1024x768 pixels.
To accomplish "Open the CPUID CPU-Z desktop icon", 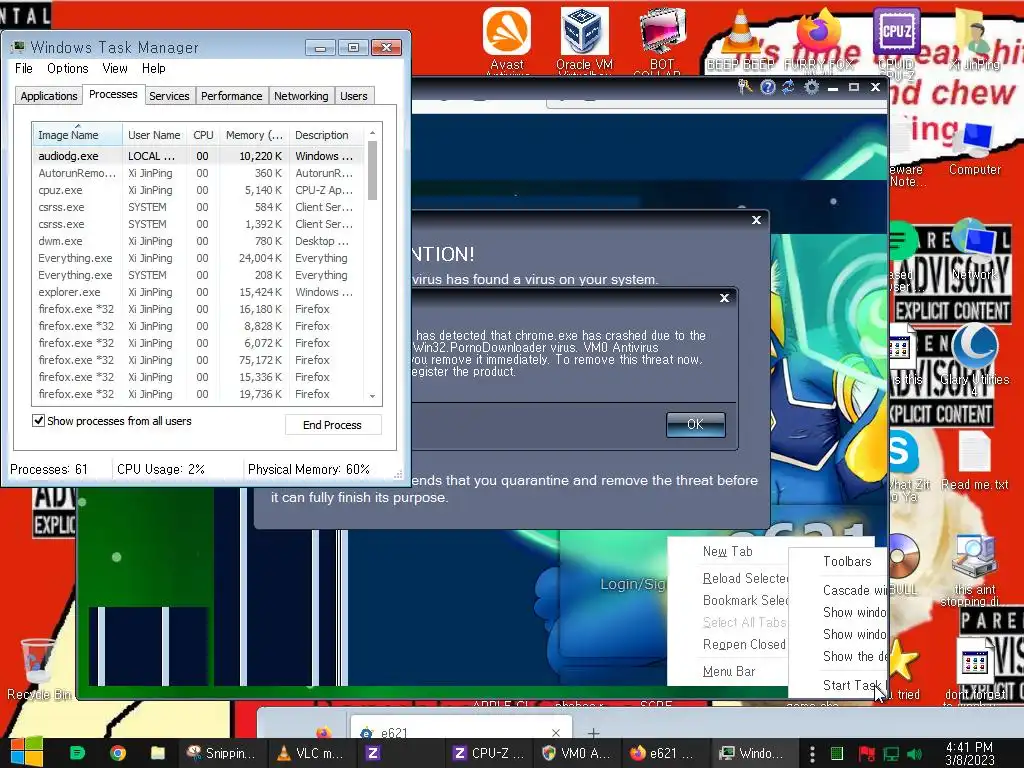I will (896, 39).
